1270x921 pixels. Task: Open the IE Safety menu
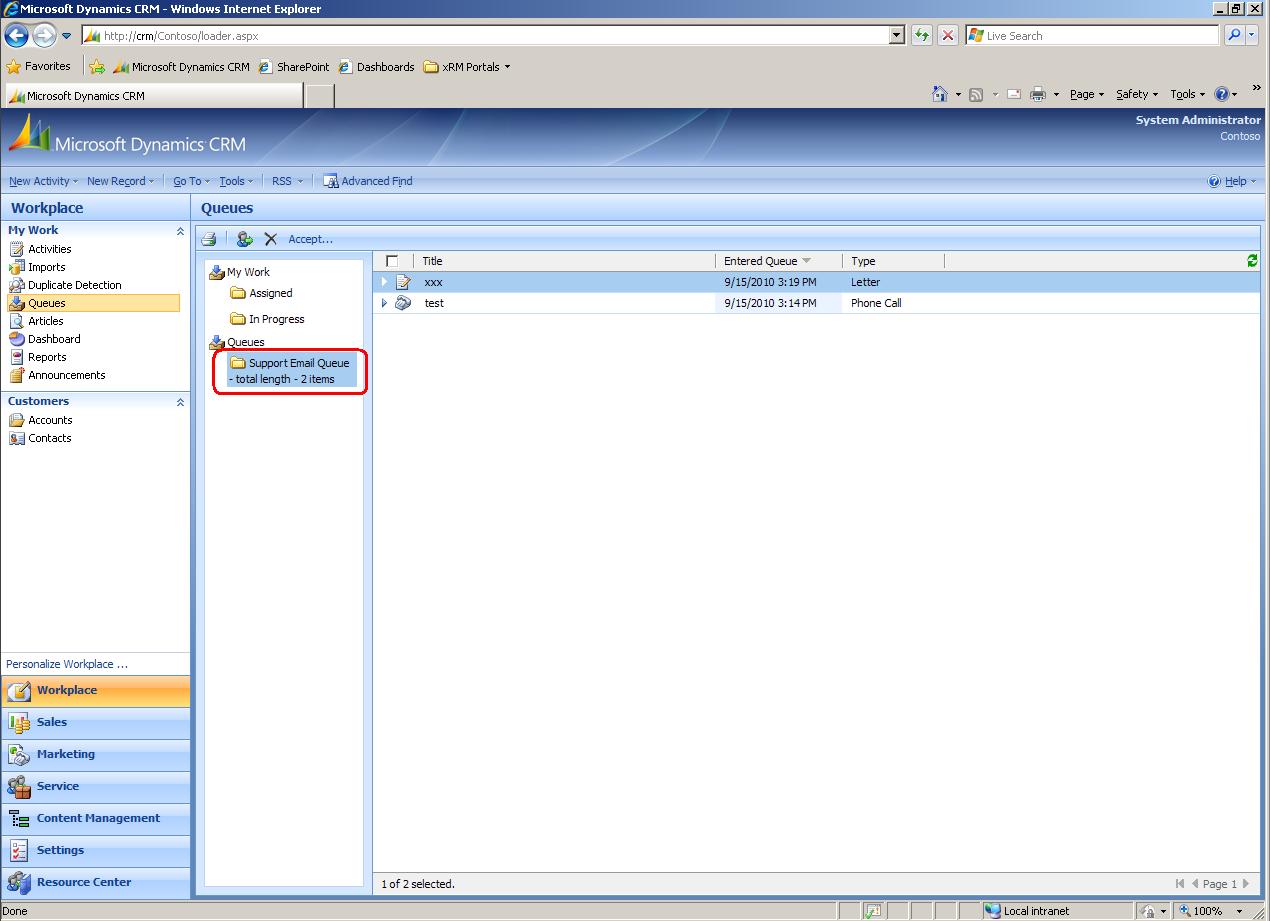[1137, 94]
